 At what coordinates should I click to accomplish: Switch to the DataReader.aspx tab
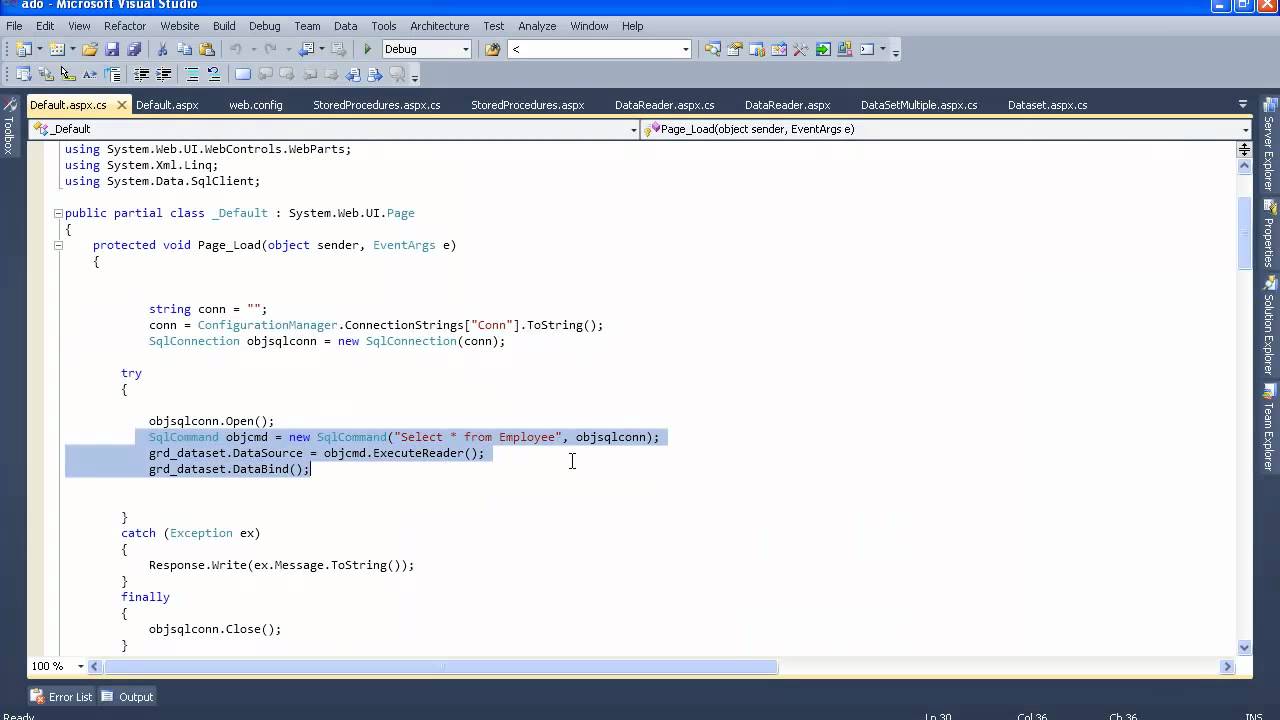(787, 105)
